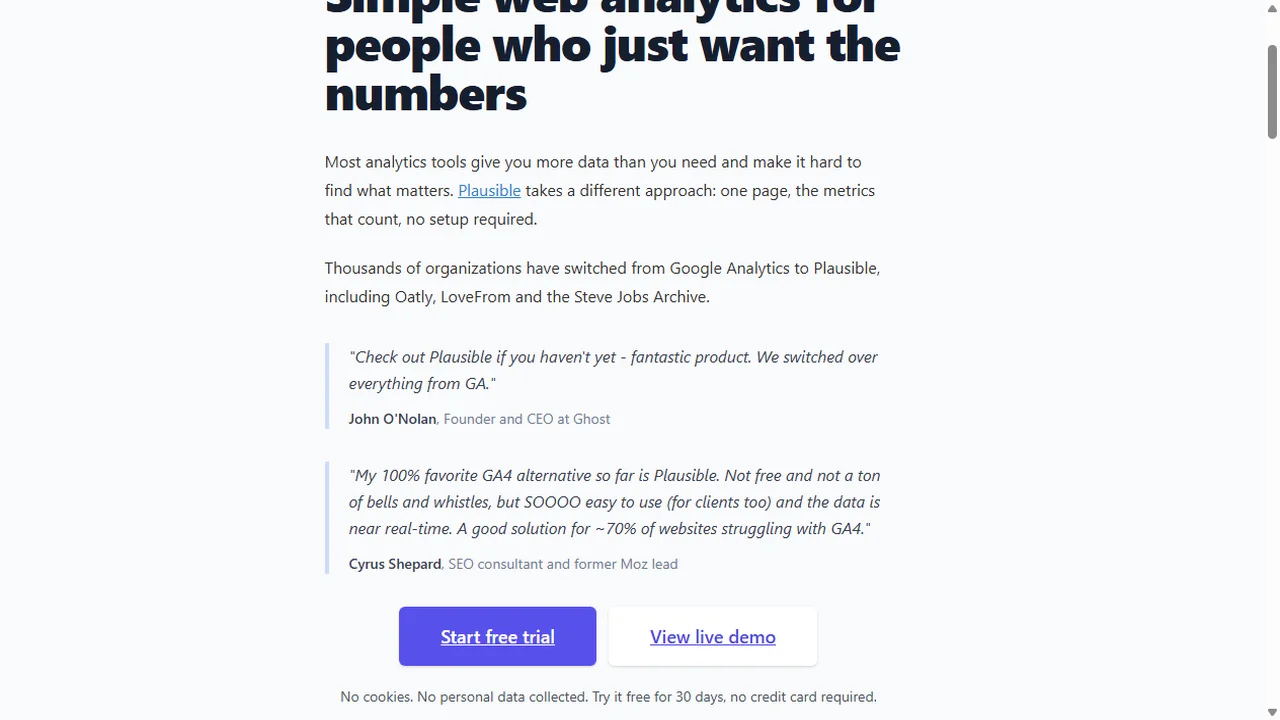Click the empty scrollbar track below the thumb

click(1272, 420)
